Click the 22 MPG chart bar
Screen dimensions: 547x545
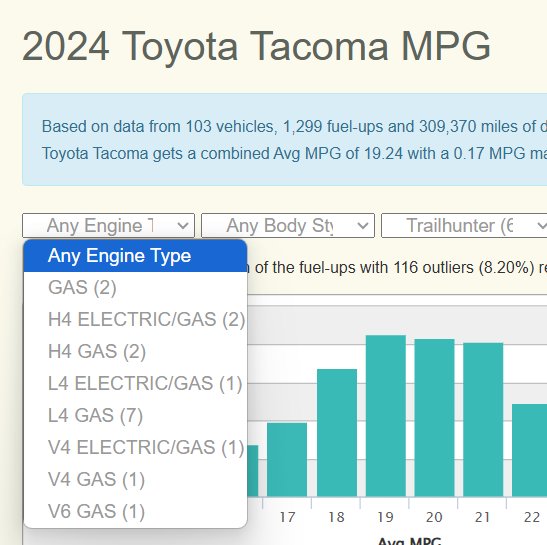[x=530, y=450]
